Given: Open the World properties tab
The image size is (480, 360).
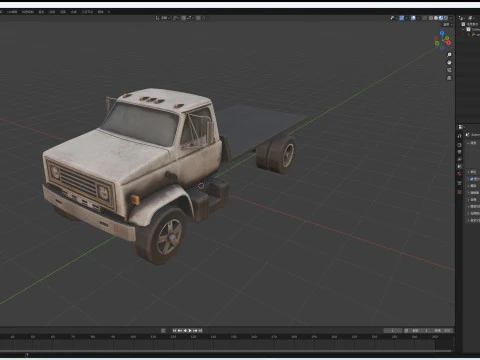Looking at the screenshot, I should pyautogui.click(x=459, y=173).
